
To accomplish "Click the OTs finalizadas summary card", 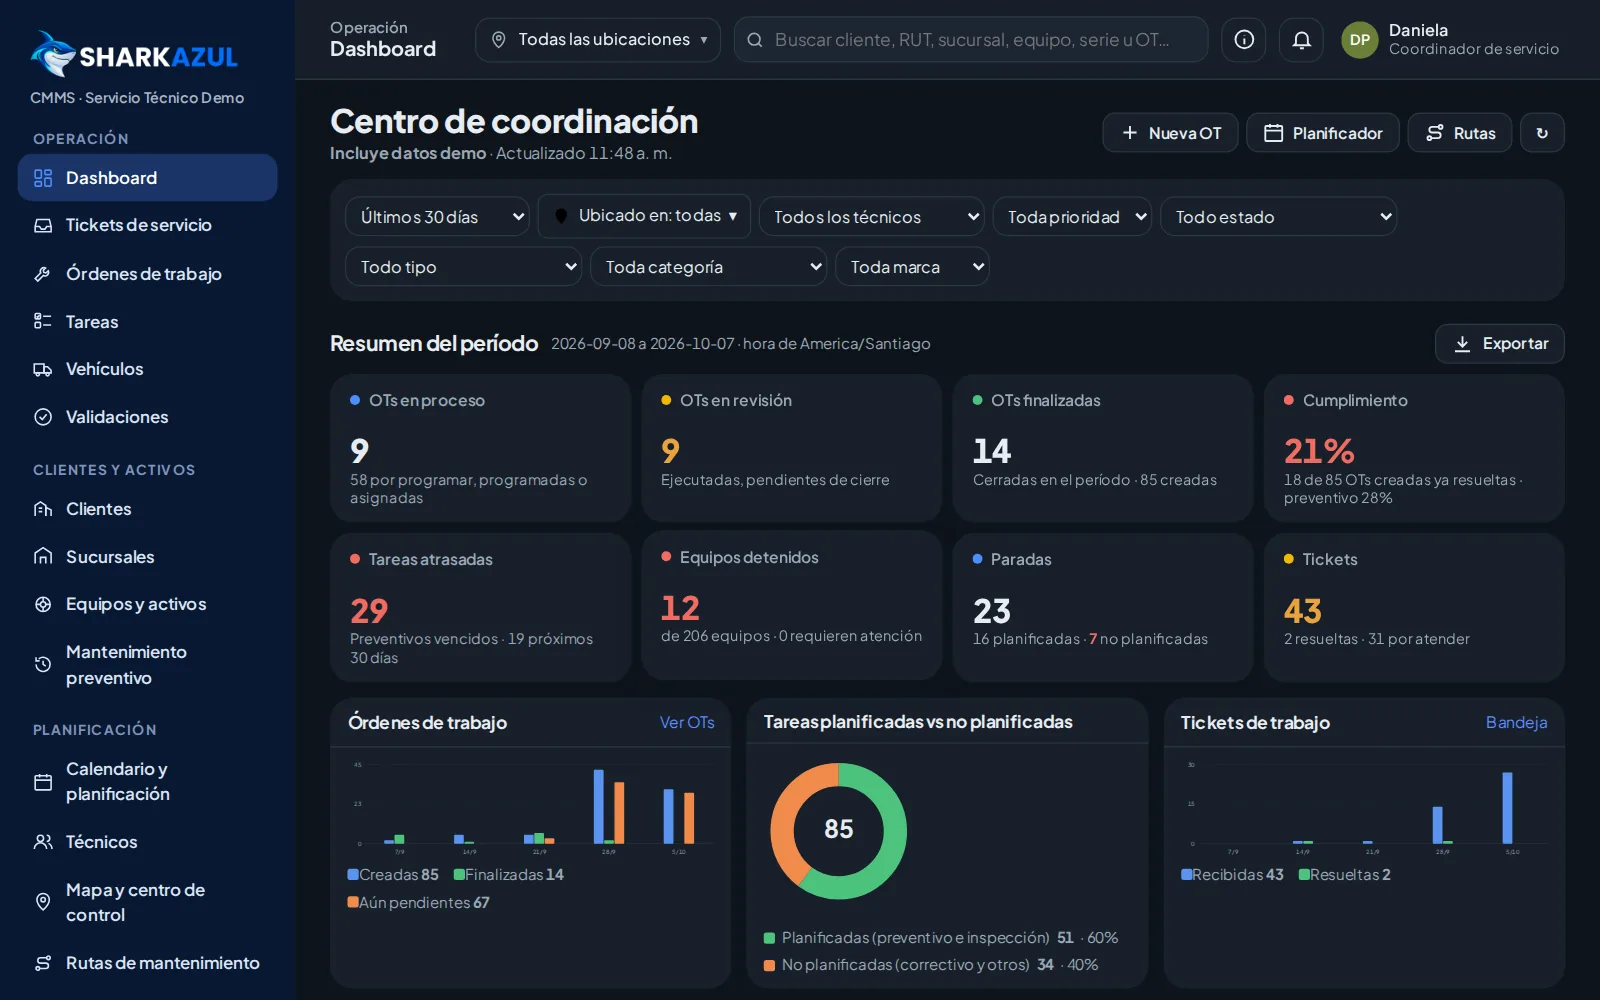I will tap(1103, 448).
